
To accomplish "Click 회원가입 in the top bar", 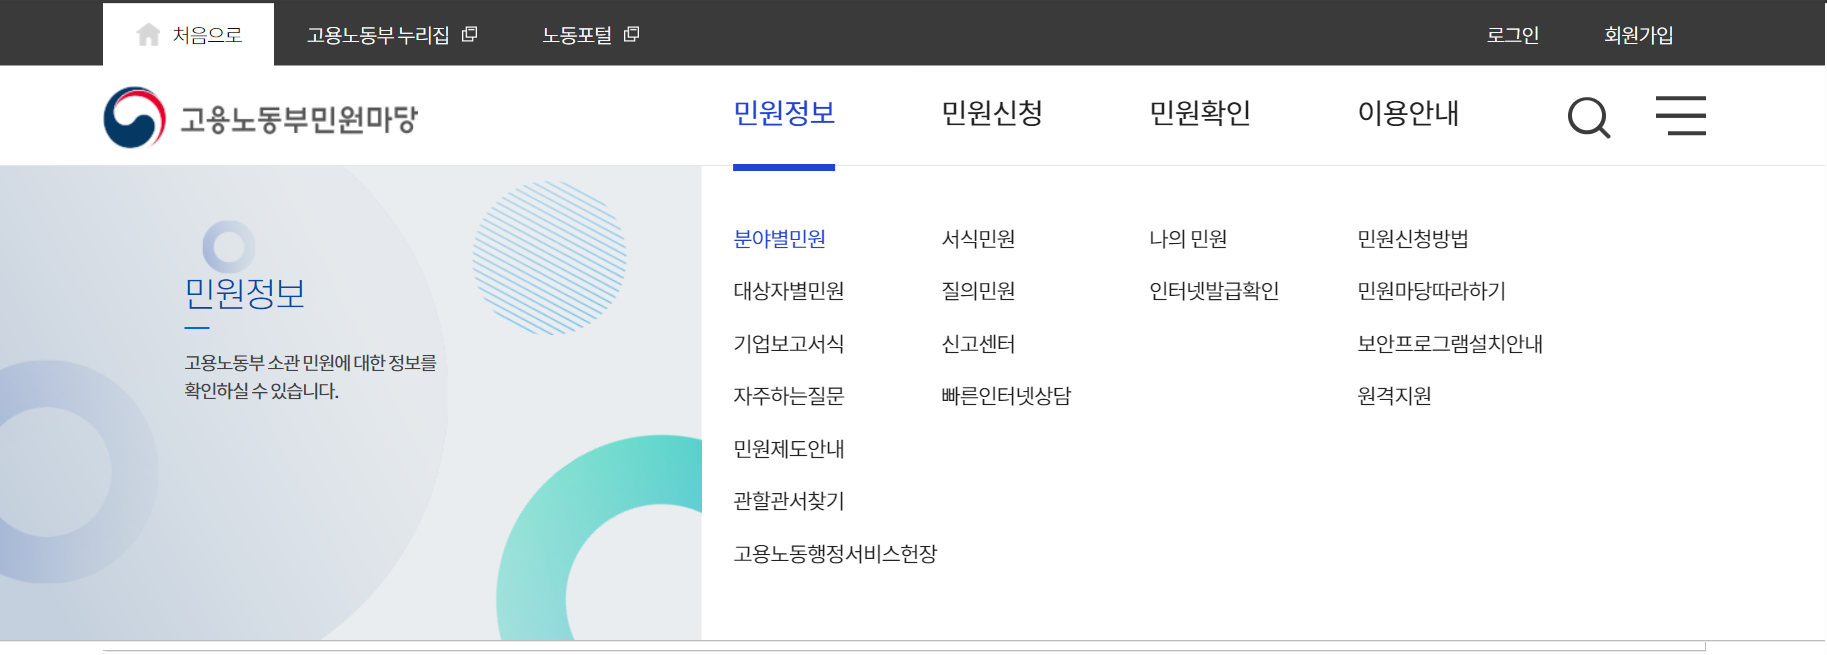I will coord(1639,35).
